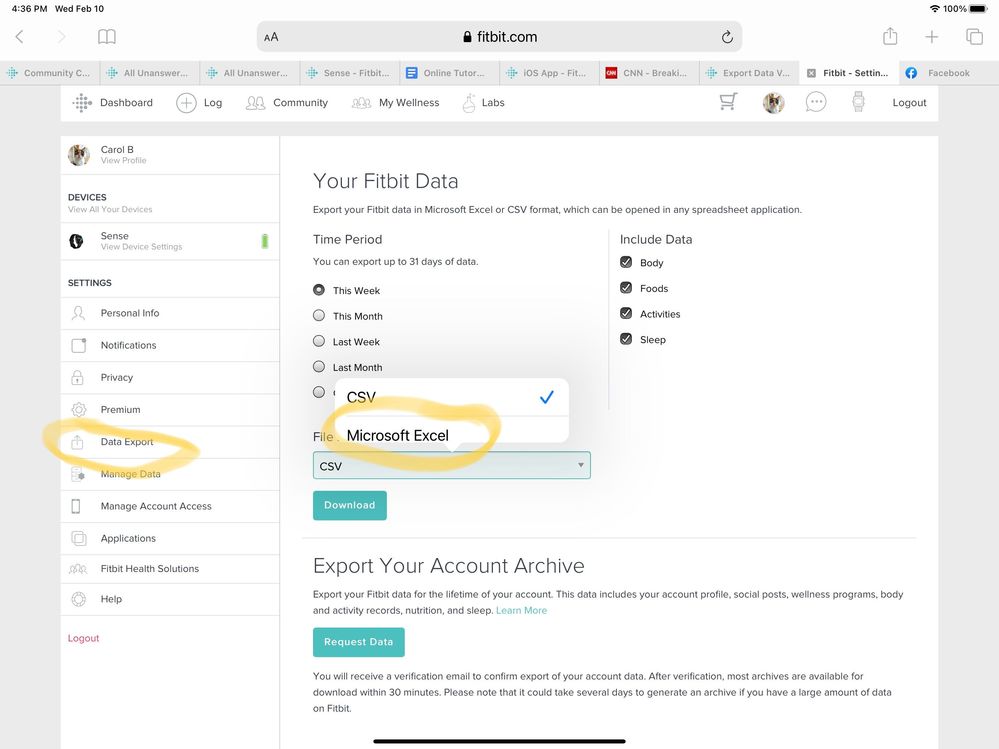
Task: Select the Last Week radio button
Action: (x=319, y=341)
